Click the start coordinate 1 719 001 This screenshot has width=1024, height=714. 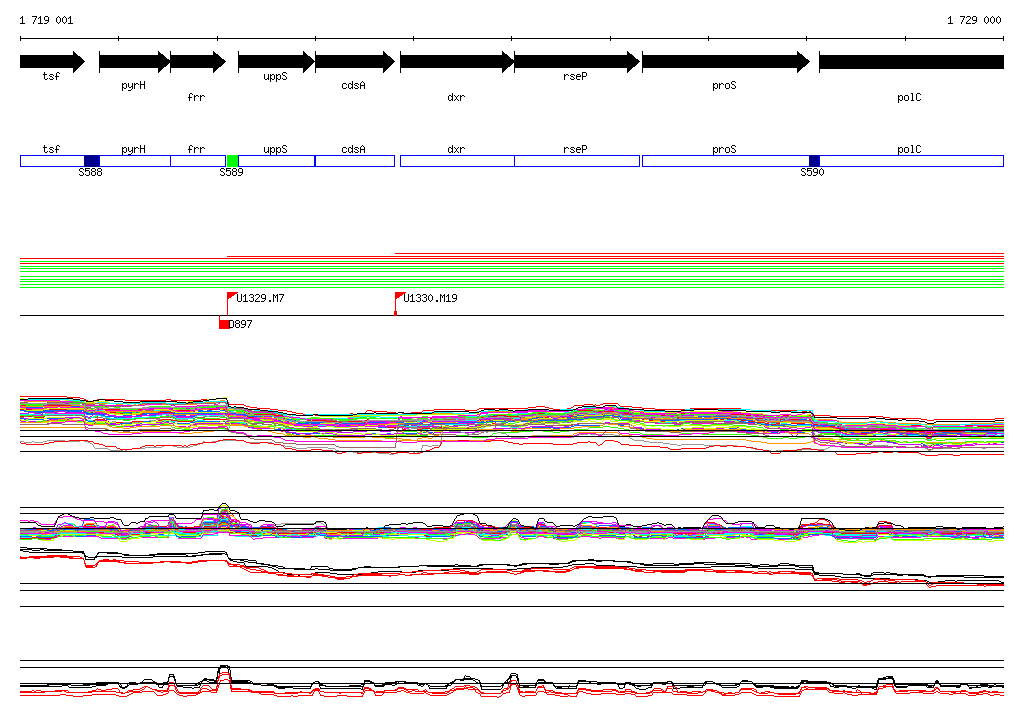point(46,20)
